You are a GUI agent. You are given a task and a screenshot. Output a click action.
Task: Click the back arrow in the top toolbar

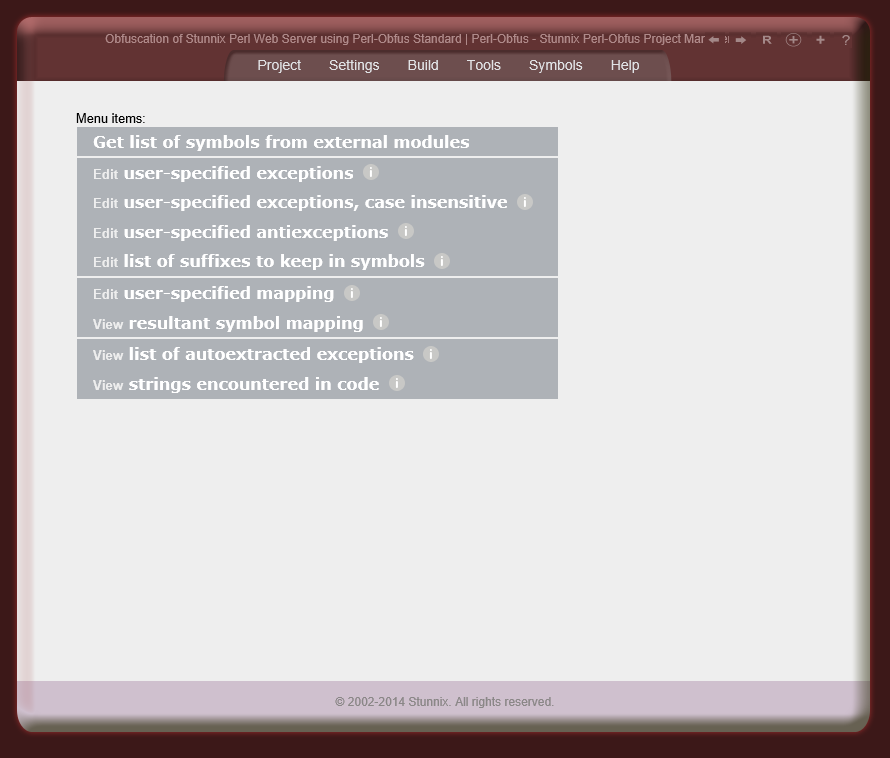(714, 40)
